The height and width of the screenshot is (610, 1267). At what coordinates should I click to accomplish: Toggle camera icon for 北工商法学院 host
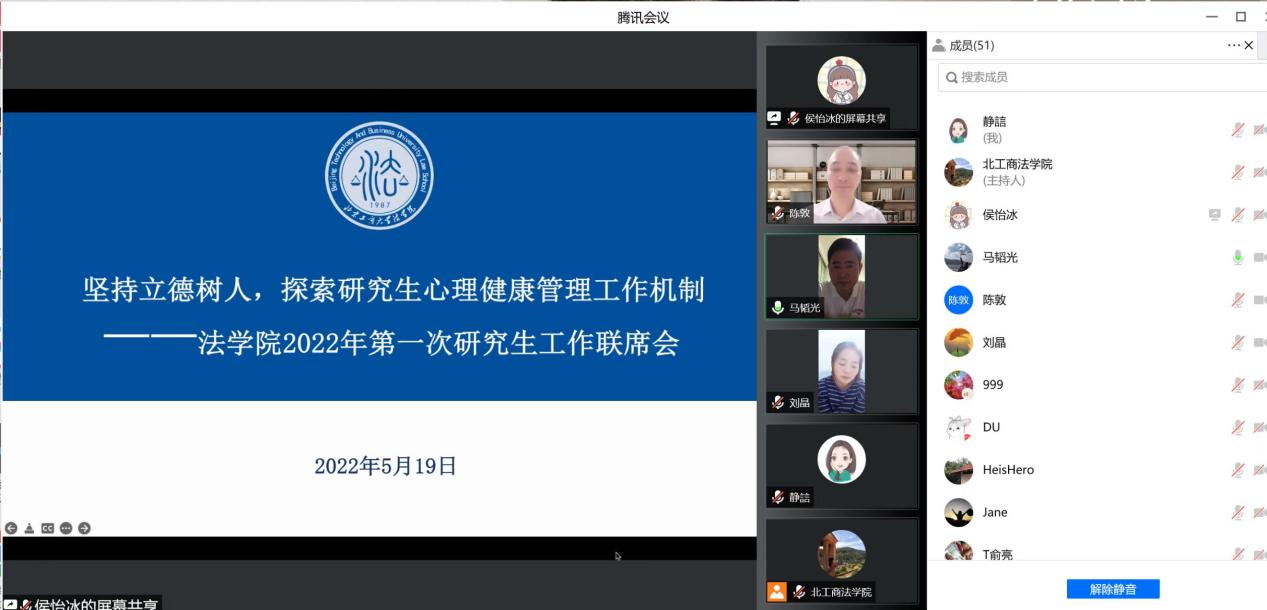click(1259, 173)
